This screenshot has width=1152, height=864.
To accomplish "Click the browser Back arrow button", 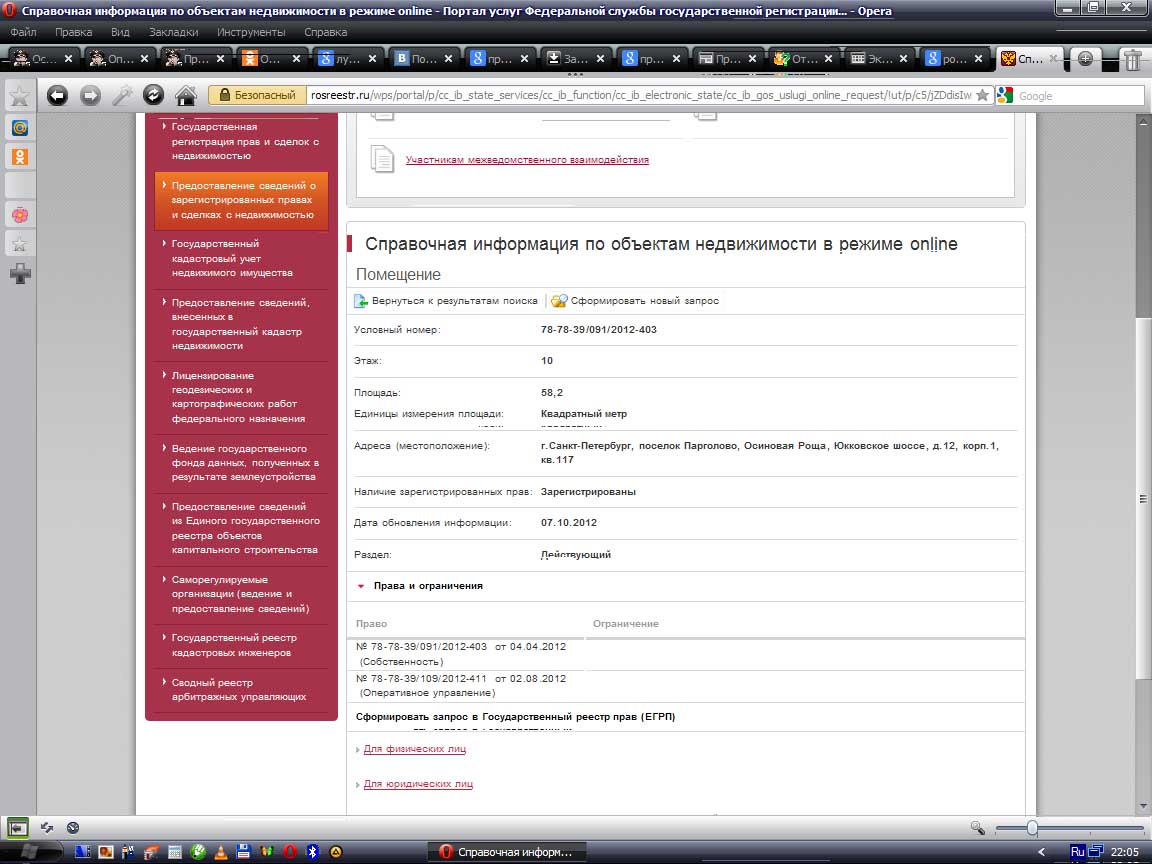I will (x=57, y=95).
